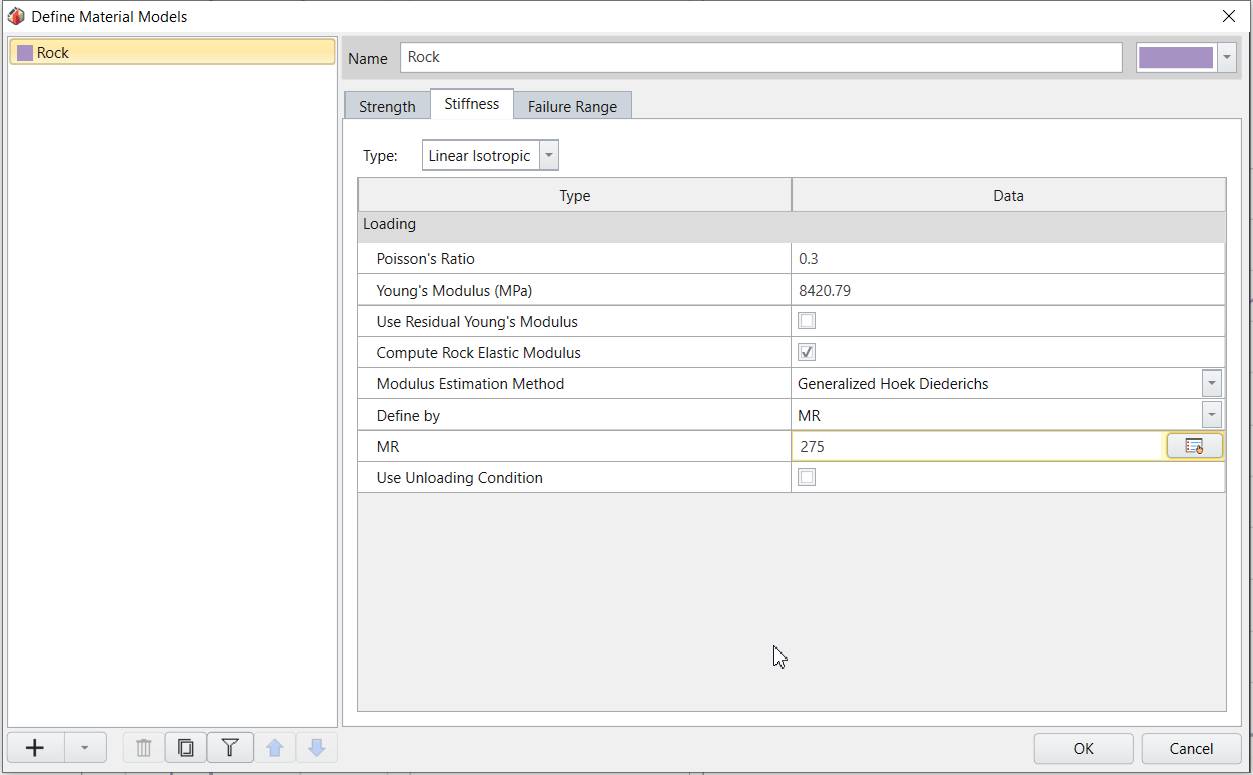Open the material filter tool
Viewport: 1253px width, 775px height.
[229, 747]
